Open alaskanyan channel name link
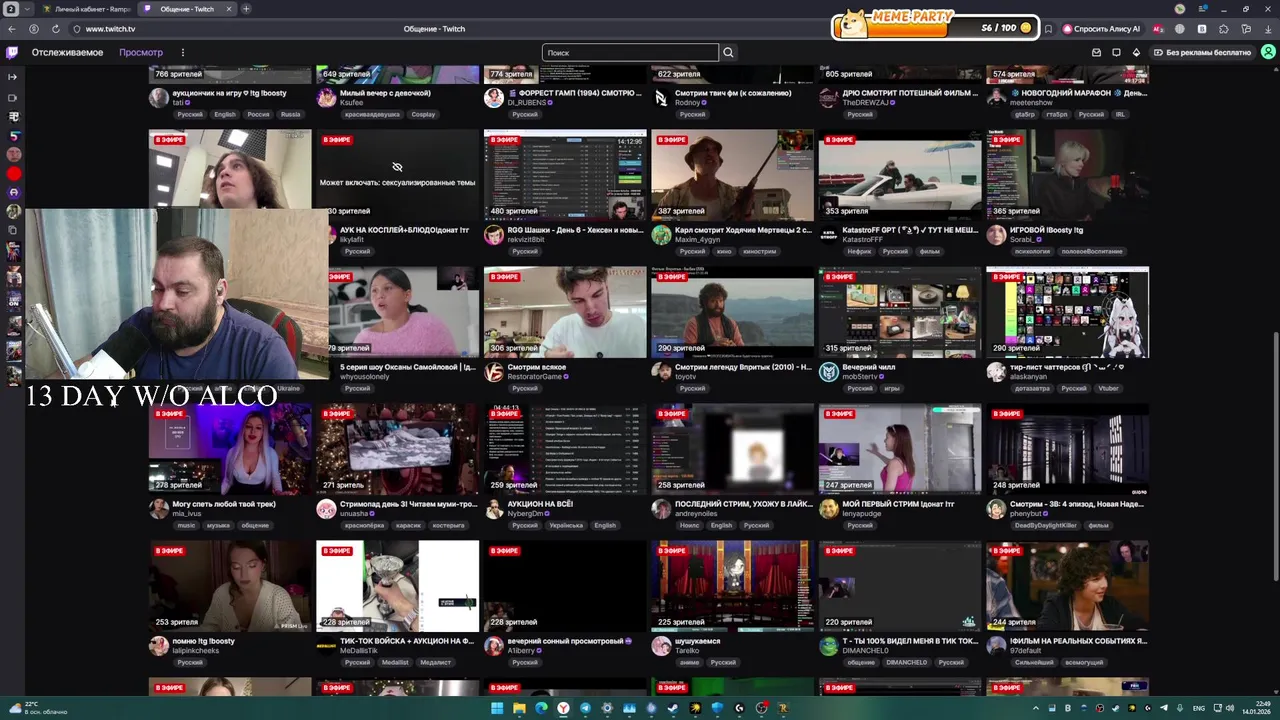1280x720 pixels. click(x=1030, y=377)
